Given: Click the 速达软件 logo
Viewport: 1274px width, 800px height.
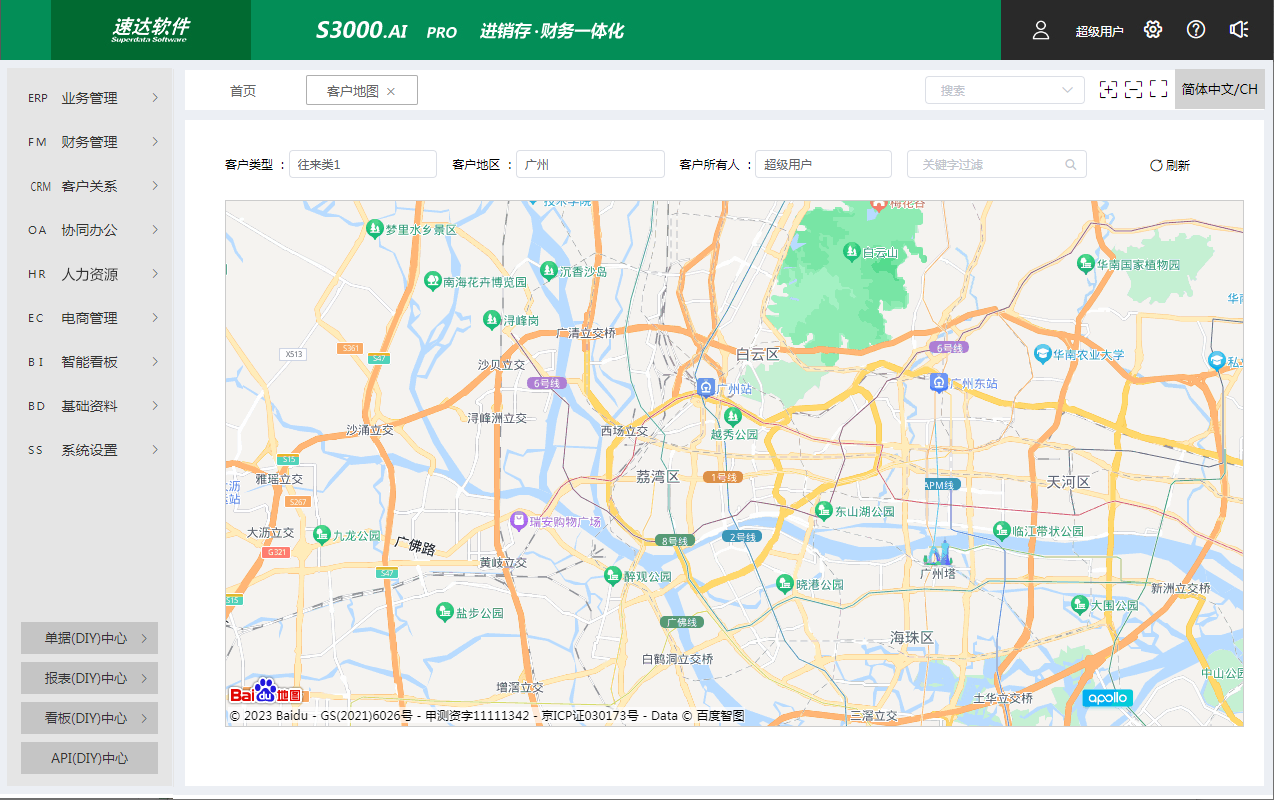Looking at the screenshot, I should click(150, 30).
